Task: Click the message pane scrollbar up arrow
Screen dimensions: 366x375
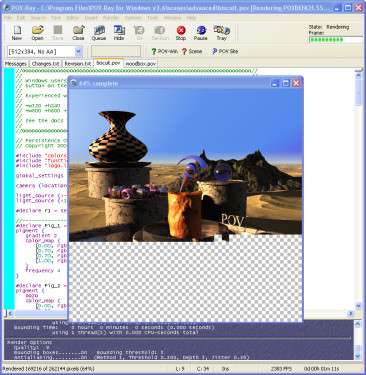Action: click(357, 324)
